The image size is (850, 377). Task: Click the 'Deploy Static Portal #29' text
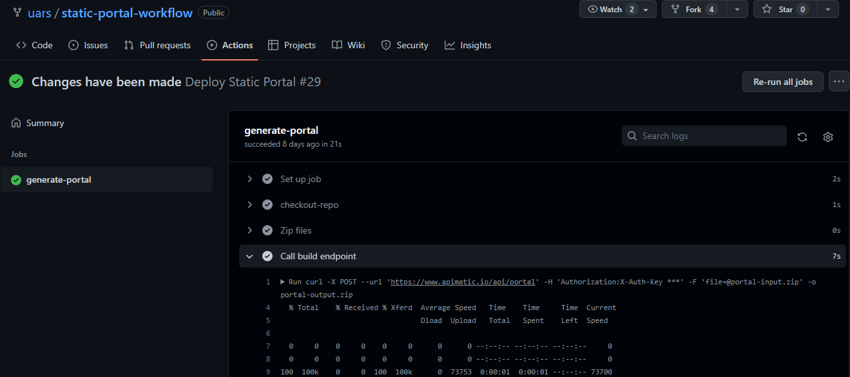pos(253,82)
